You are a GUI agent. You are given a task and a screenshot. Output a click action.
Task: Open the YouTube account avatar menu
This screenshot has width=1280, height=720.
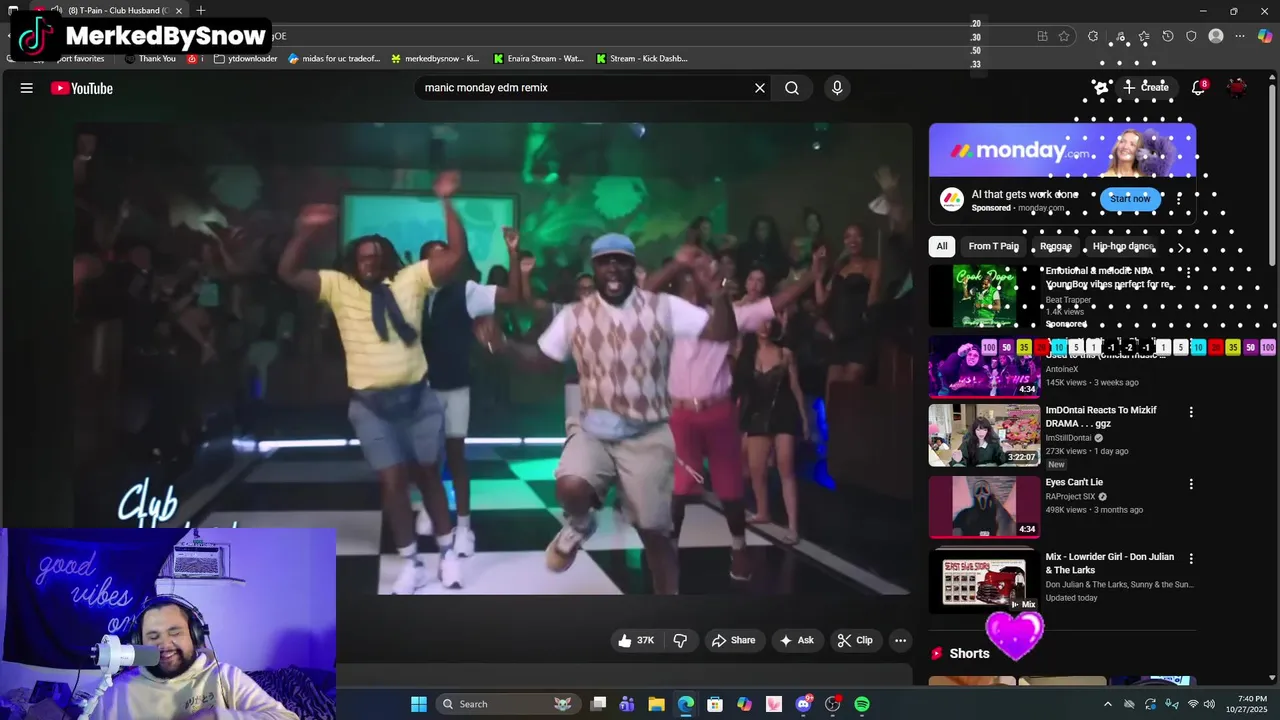1237,88
